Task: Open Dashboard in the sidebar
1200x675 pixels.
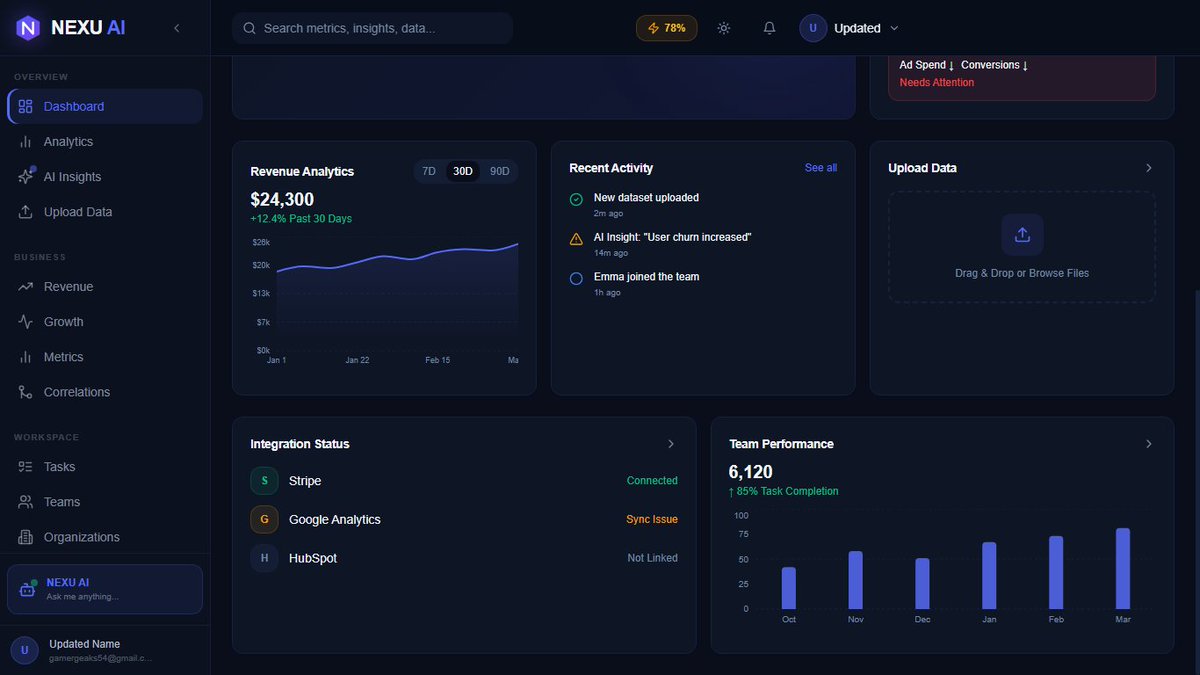Action: coord(105,106)
